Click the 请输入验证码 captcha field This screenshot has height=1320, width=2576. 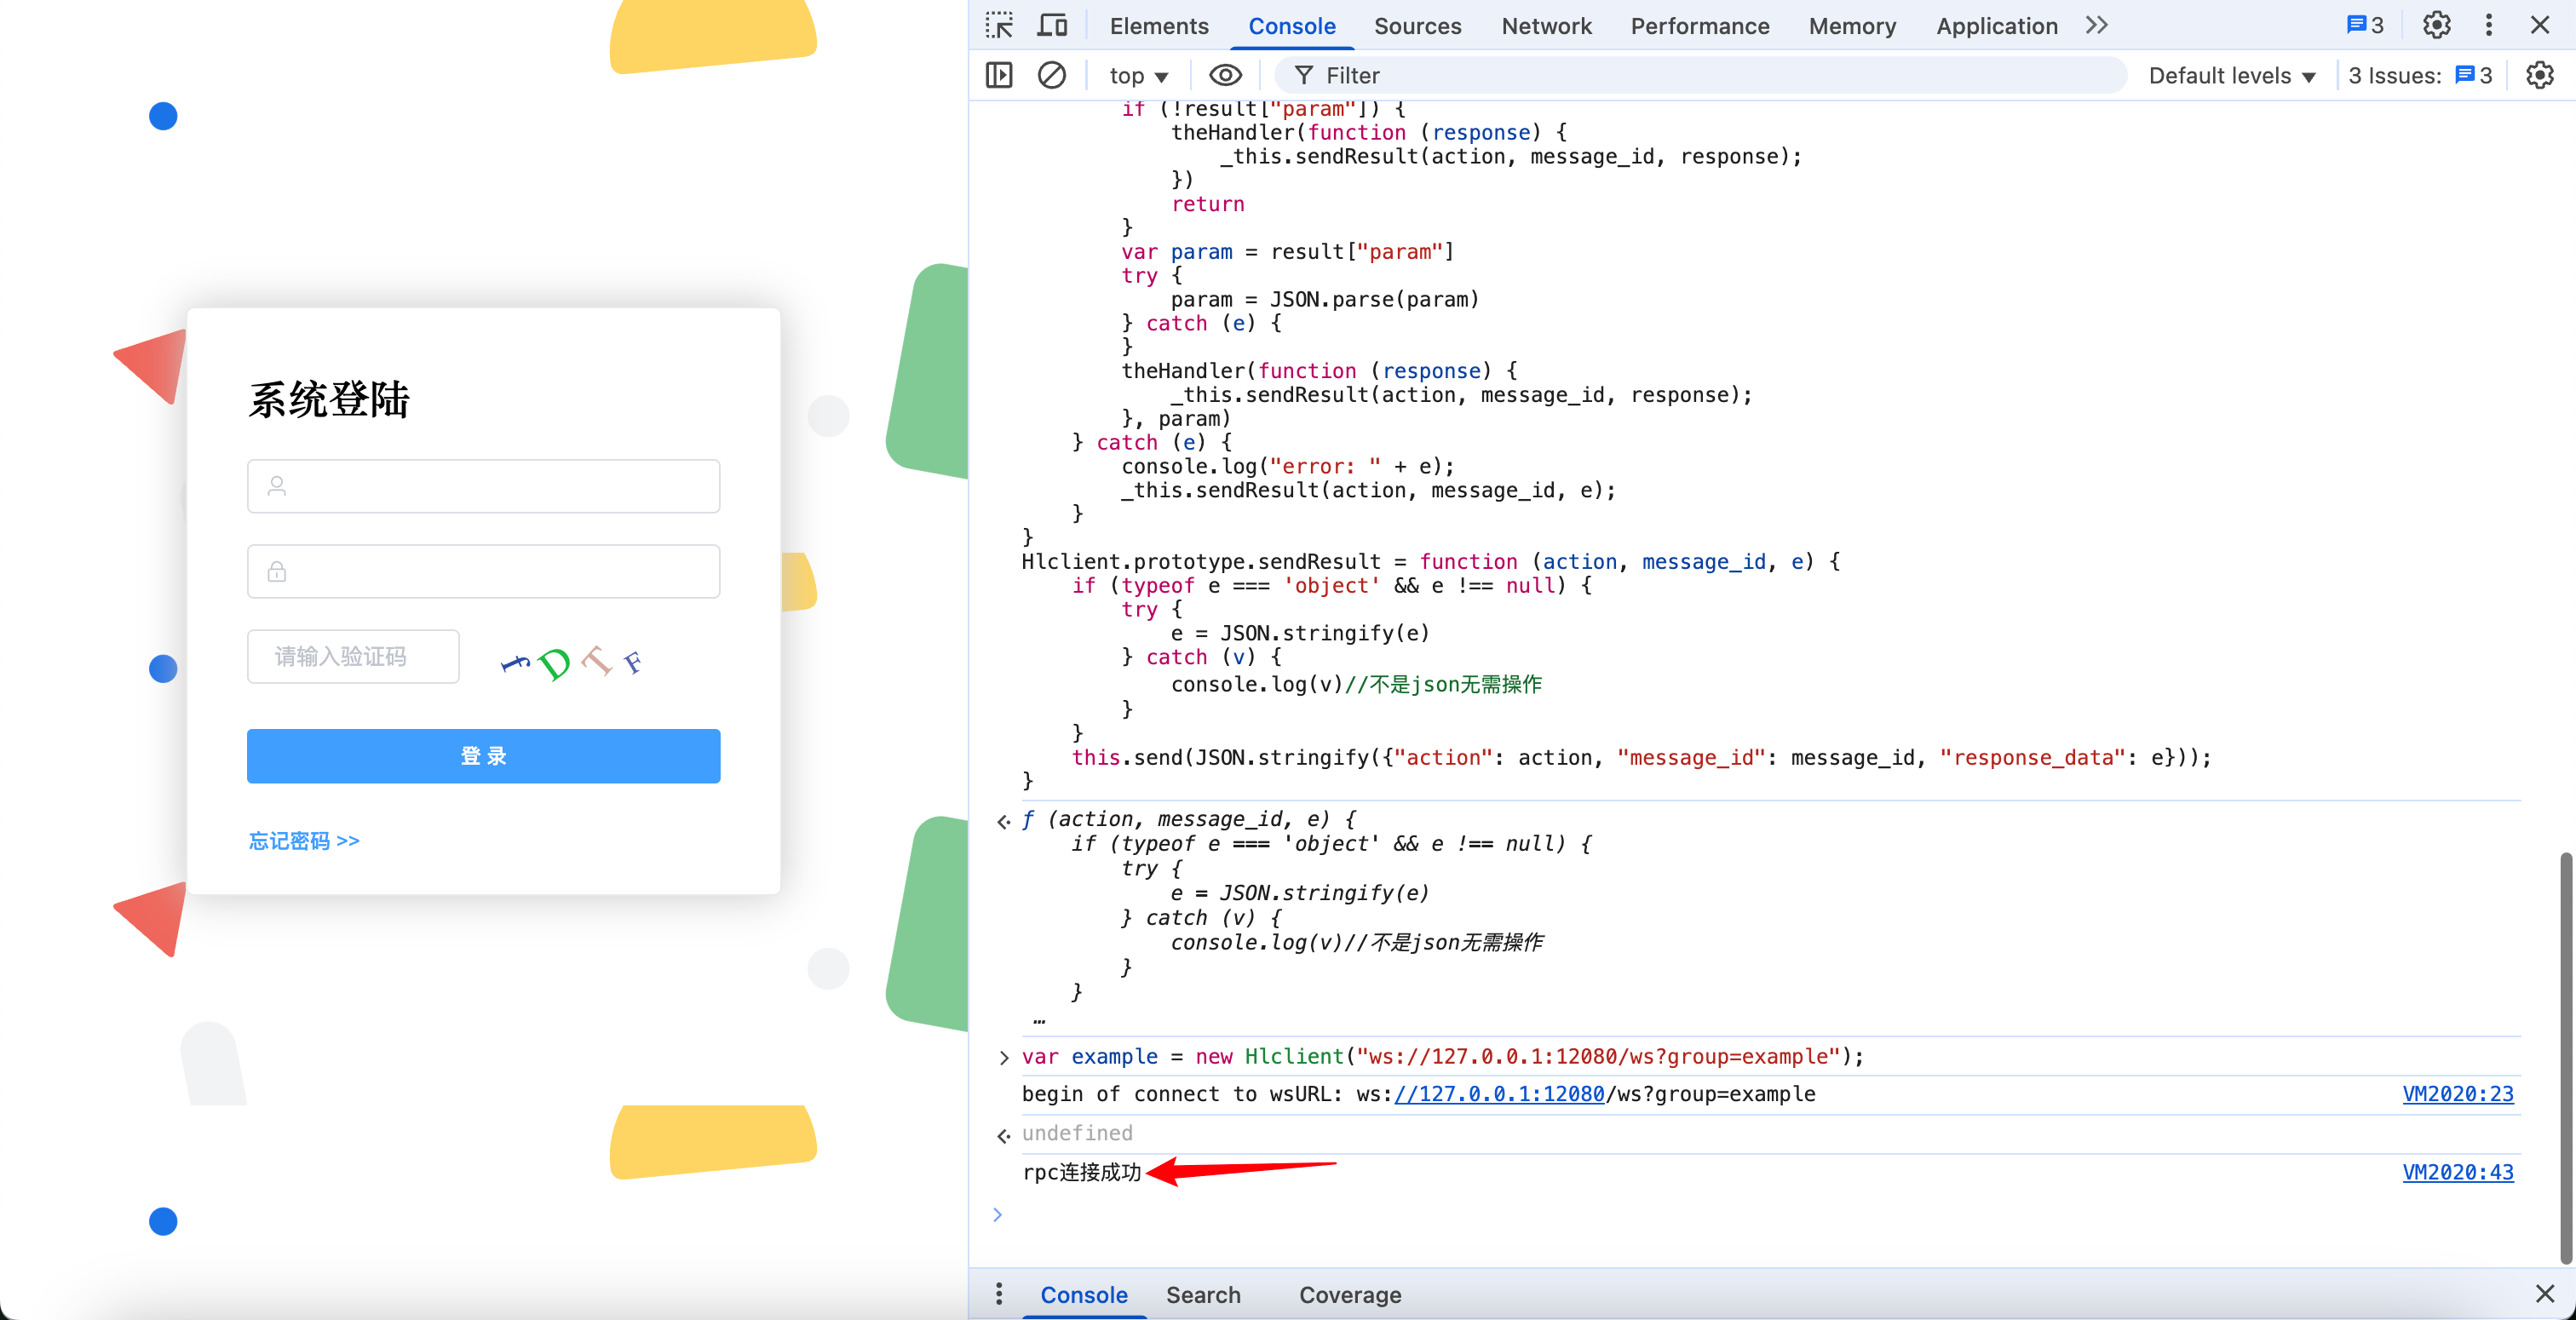pos(353,656)
